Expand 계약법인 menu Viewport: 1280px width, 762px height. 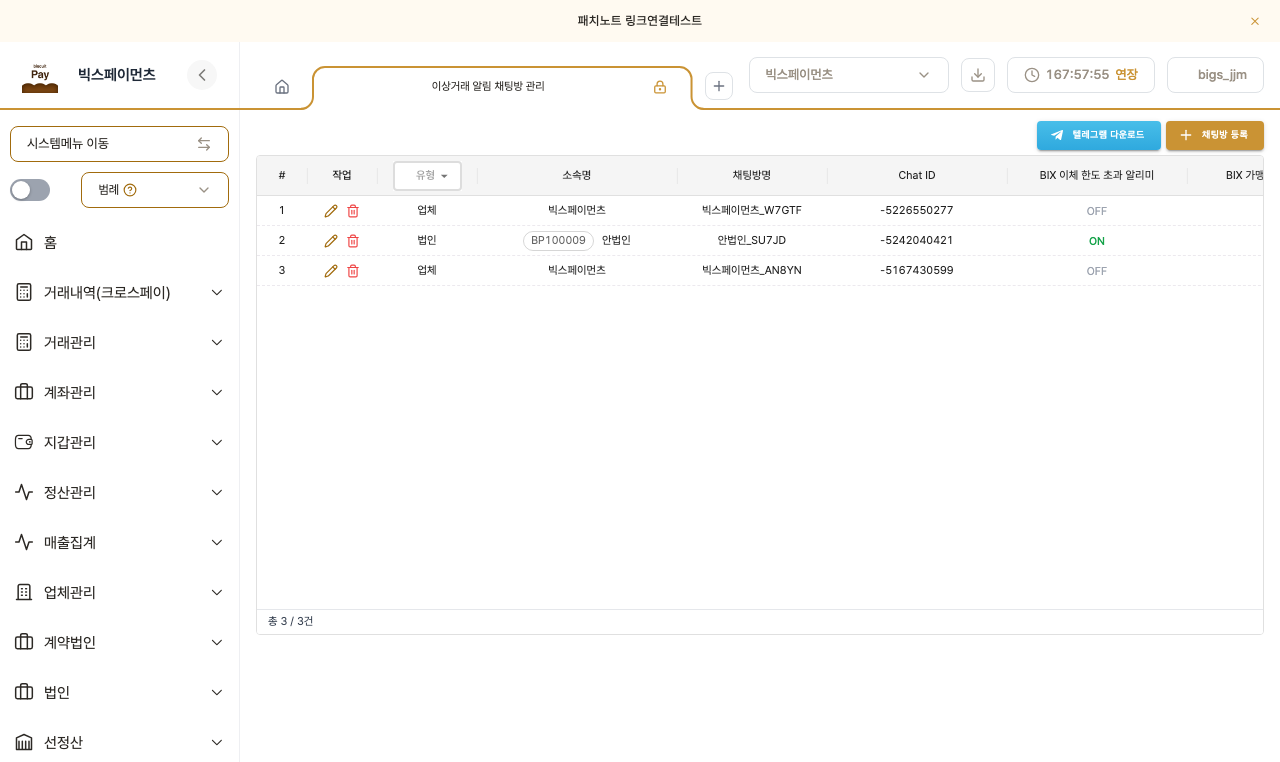pyautogui.click(x=120, y=642)
